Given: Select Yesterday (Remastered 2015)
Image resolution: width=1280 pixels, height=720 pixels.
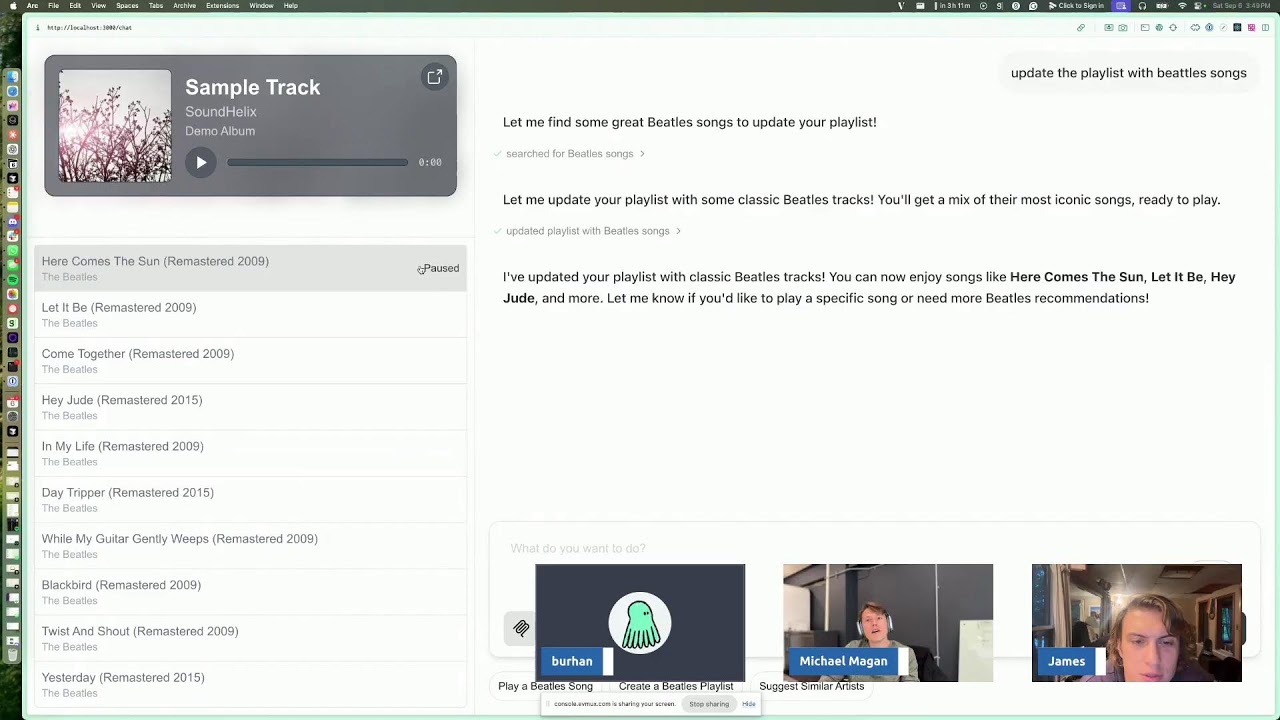Looking at the screenshot, I should pyautogui.click(x=250, y=684).
